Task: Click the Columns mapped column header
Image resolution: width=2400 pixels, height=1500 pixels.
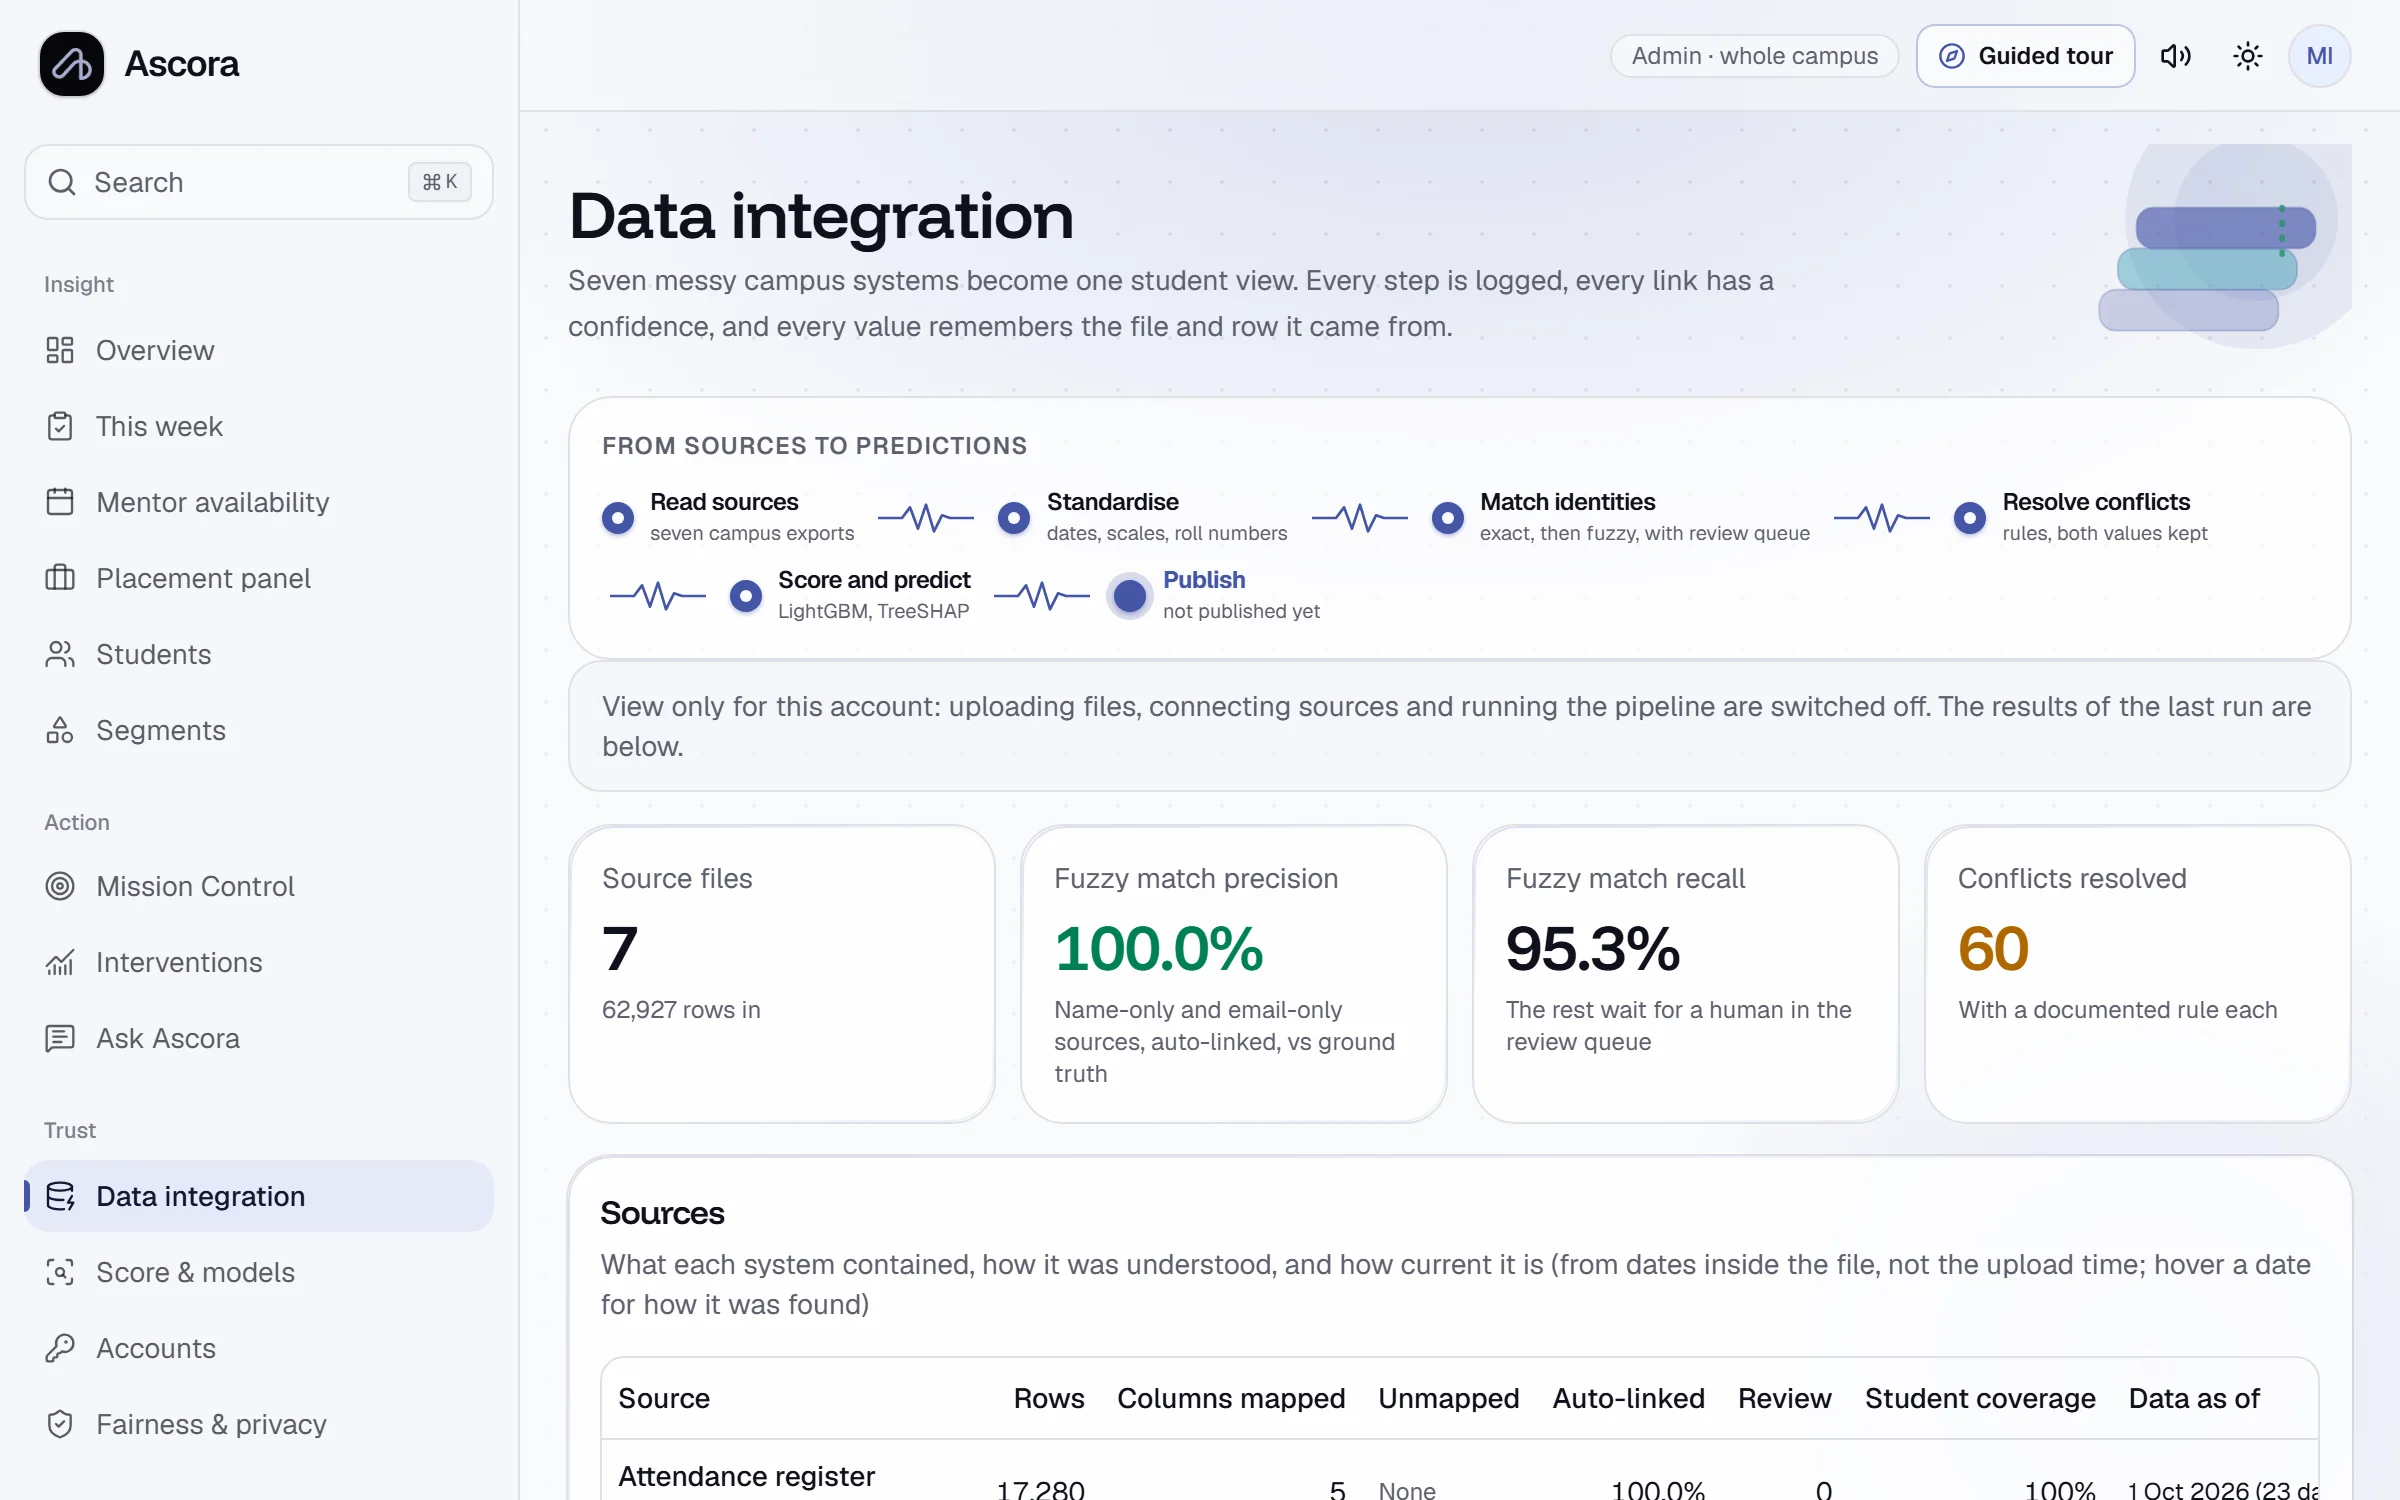Action: 1231,1398
